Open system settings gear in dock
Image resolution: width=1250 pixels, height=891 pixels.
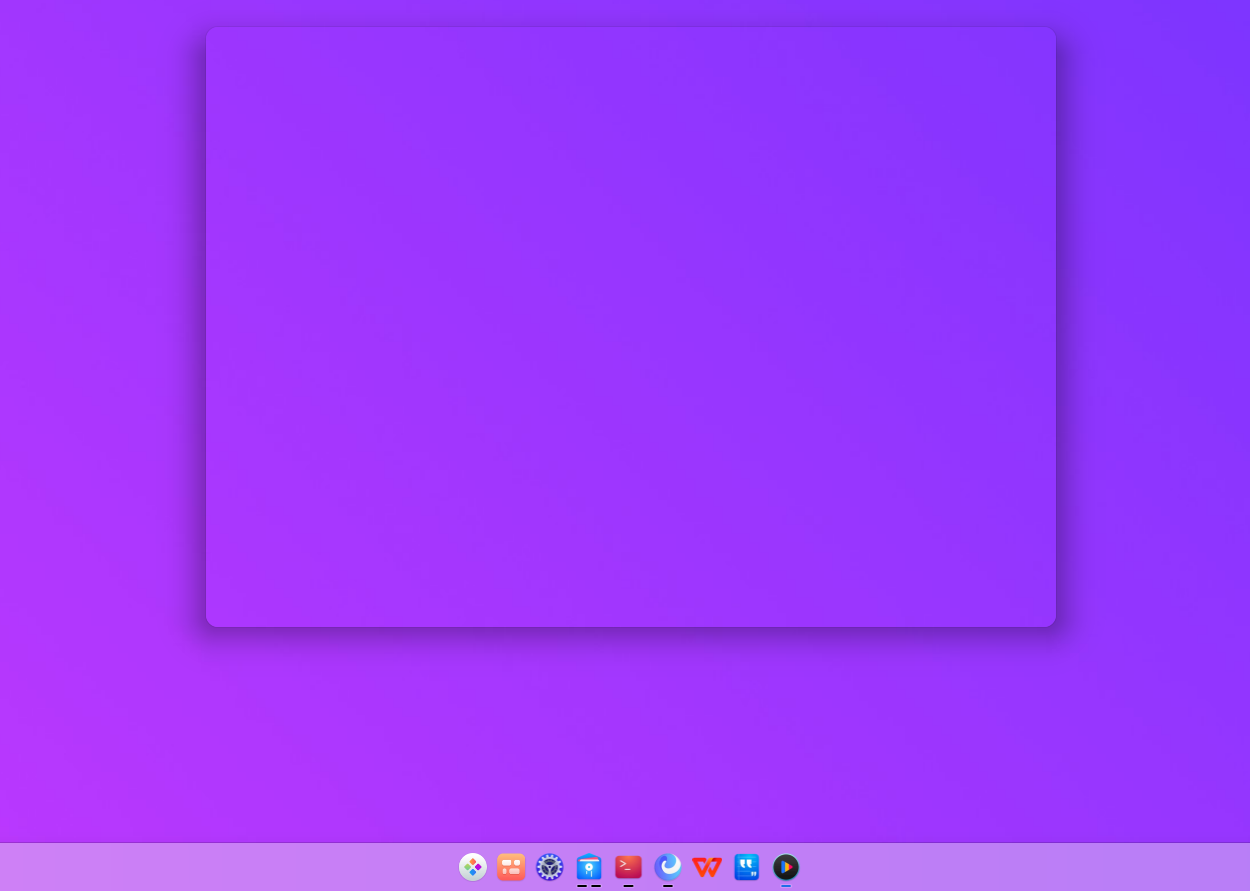click(x=550, y=867)
